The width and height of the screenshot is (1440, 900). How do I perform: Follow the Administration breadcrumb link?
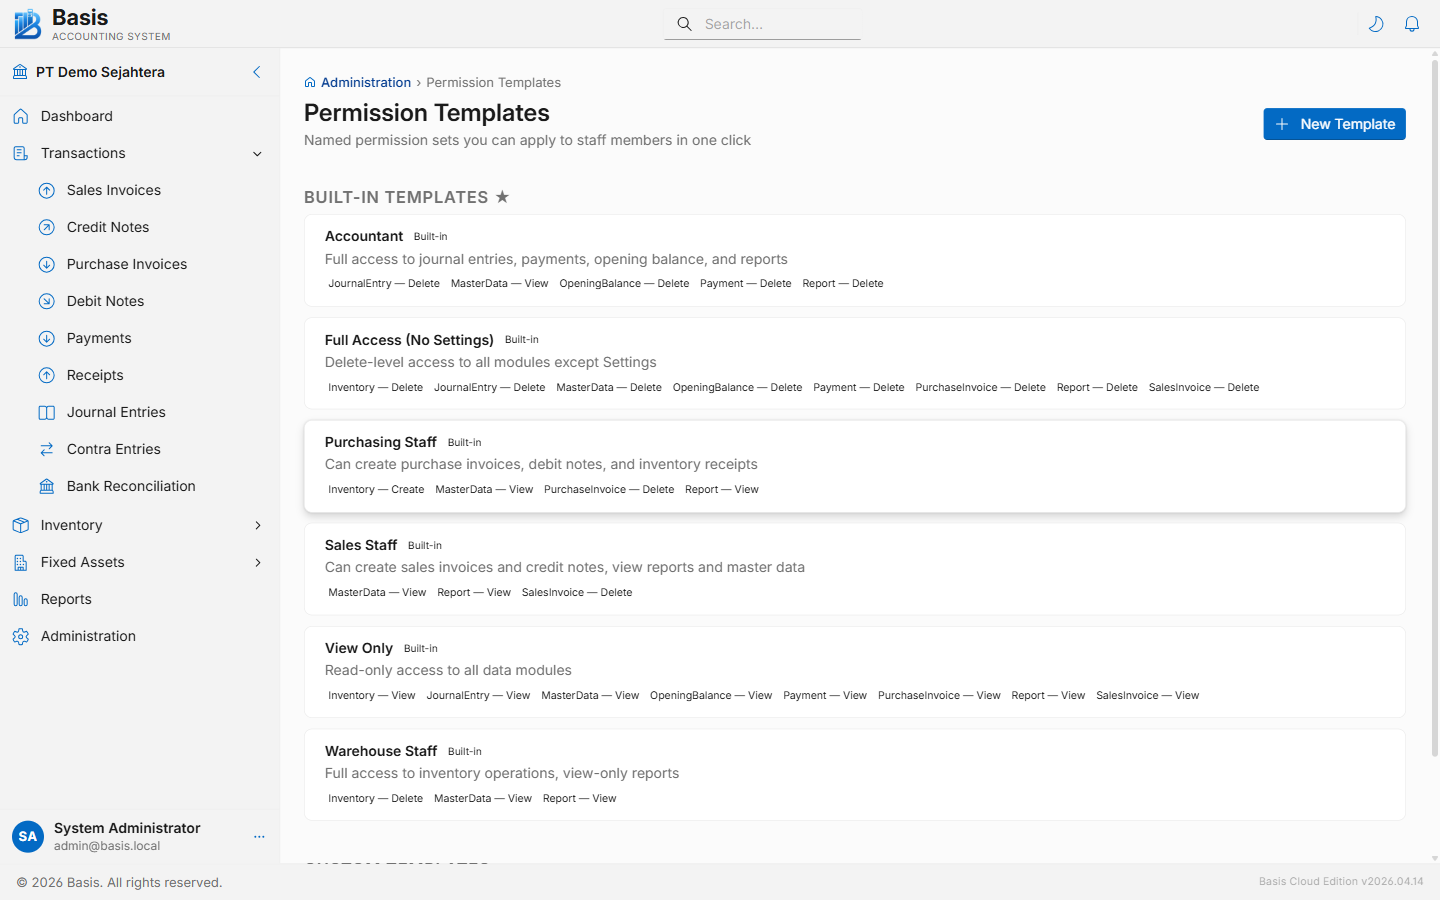[366, 82]
